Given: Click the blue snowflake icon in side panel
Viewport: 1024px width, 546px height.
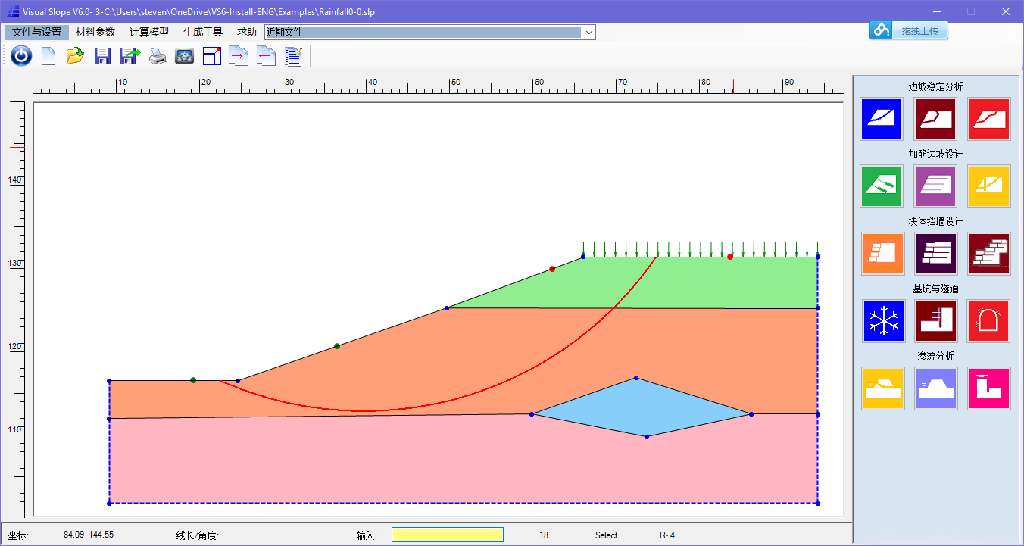Looking at the screenshot, I should pos(883,321).
